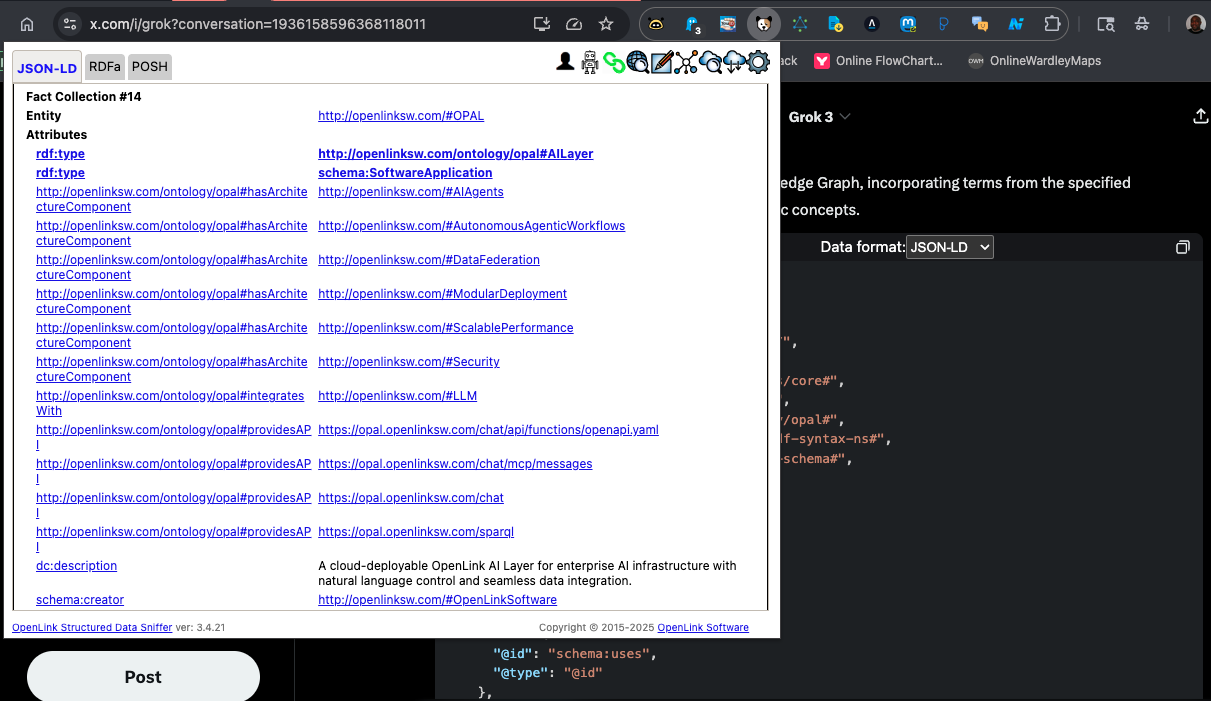Open the opal#integratesWith property link
This screenshot has width=1211, height=701.
[170, 403]
